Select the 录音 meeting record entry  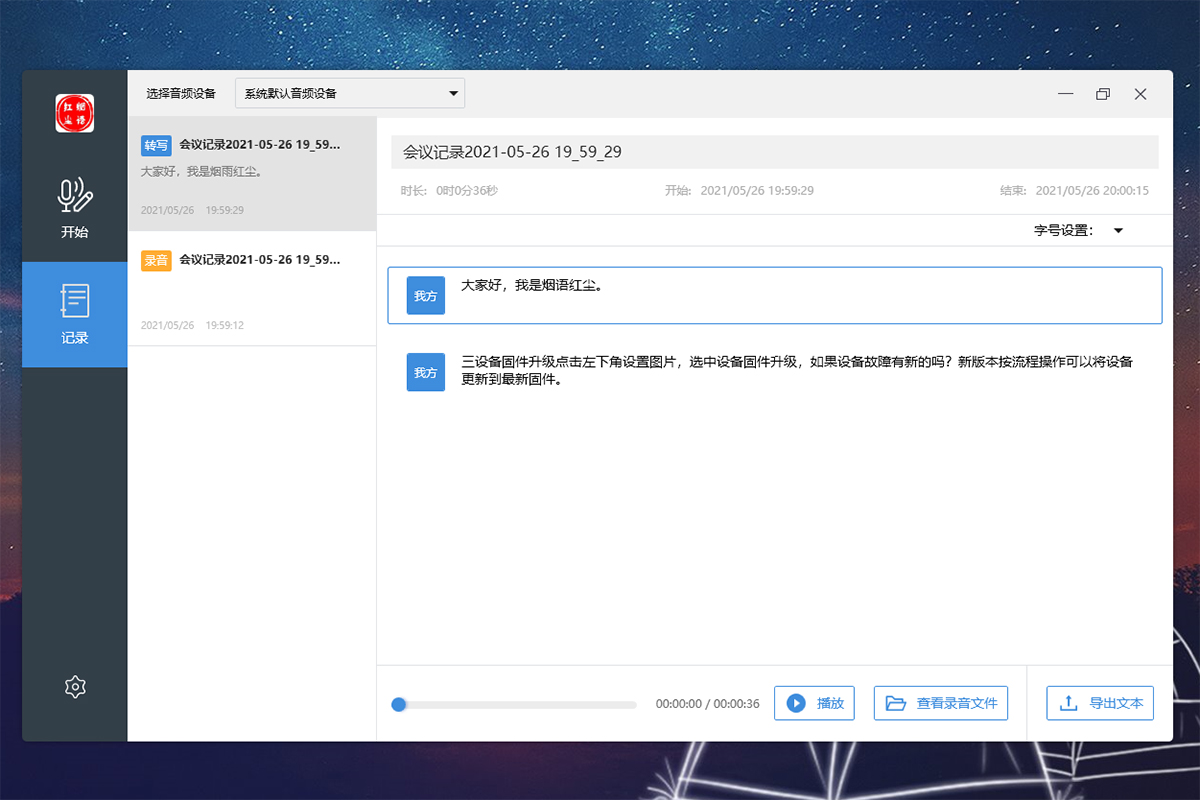pos(252,289)
